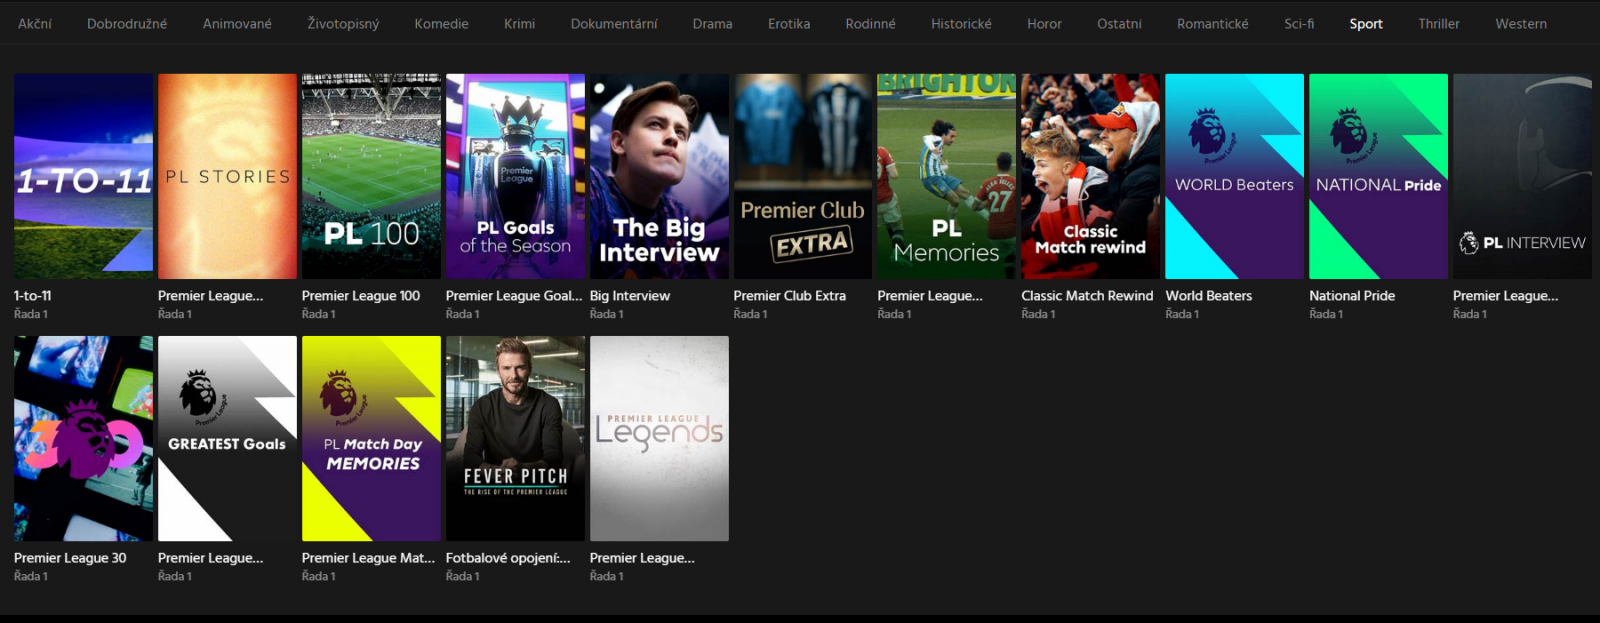
Task: Select the Drama genre tab
Action: (712, 24)
